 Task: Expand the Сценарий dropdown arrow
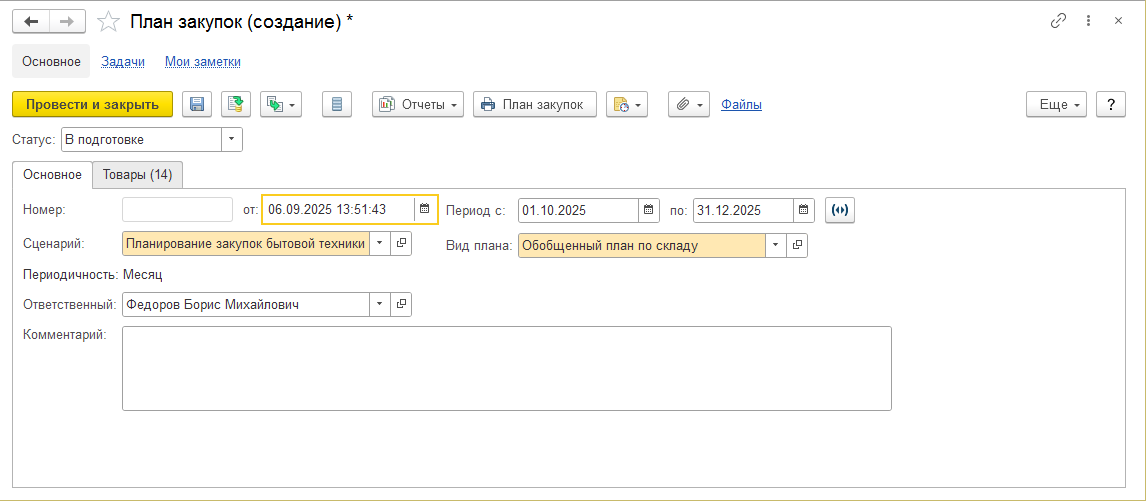(x=379, y=244)
